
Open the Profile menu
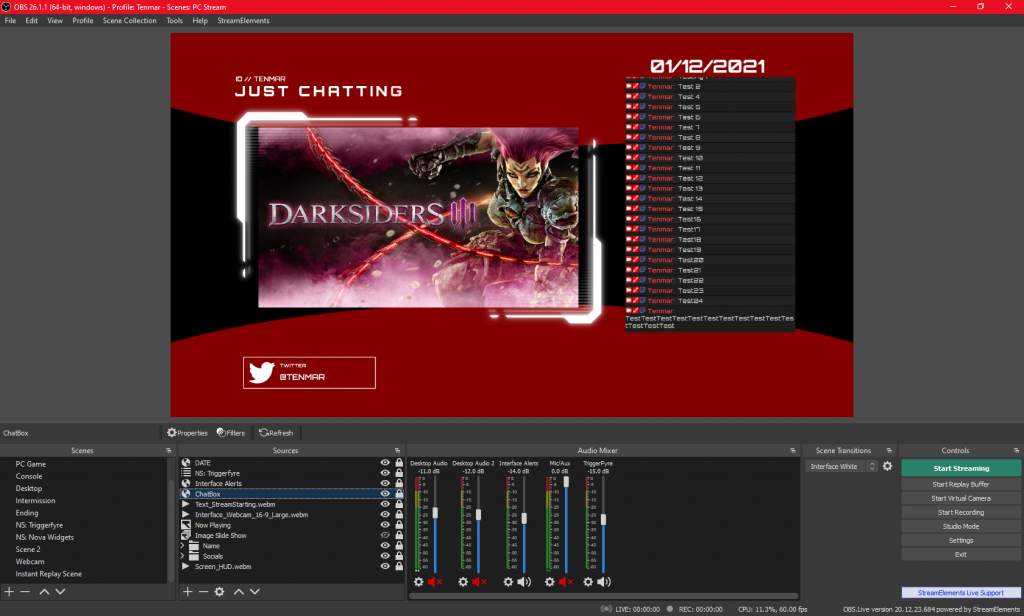pos(82,20)
